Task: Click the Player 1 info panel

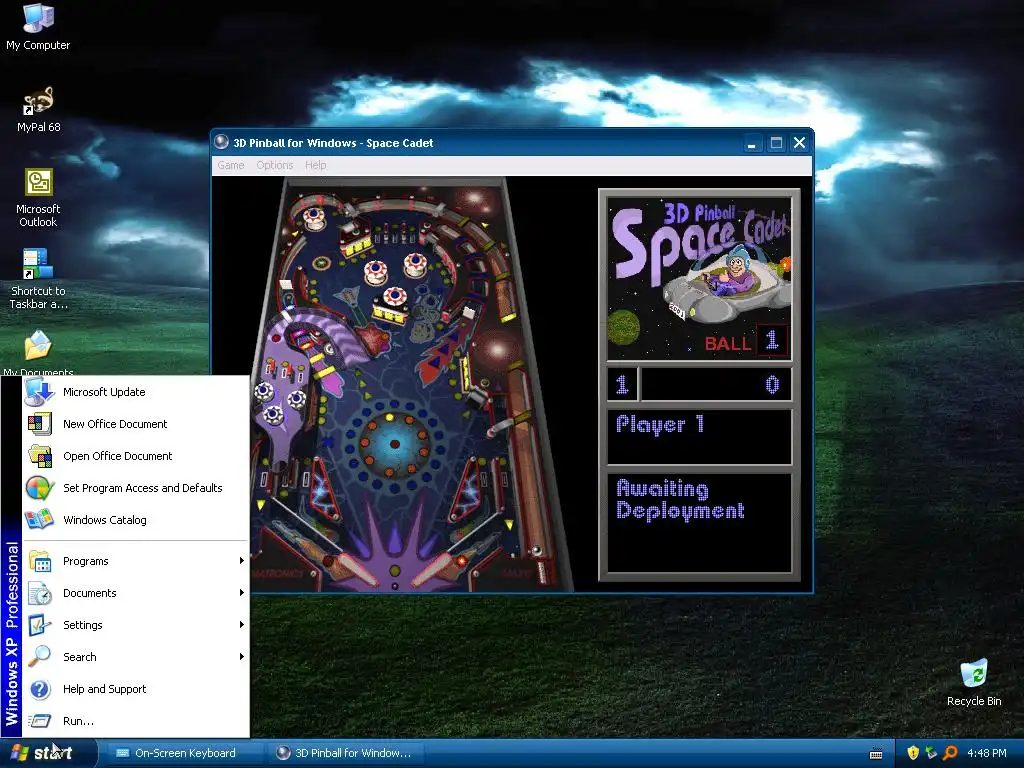Action: (x=699, y=436)
